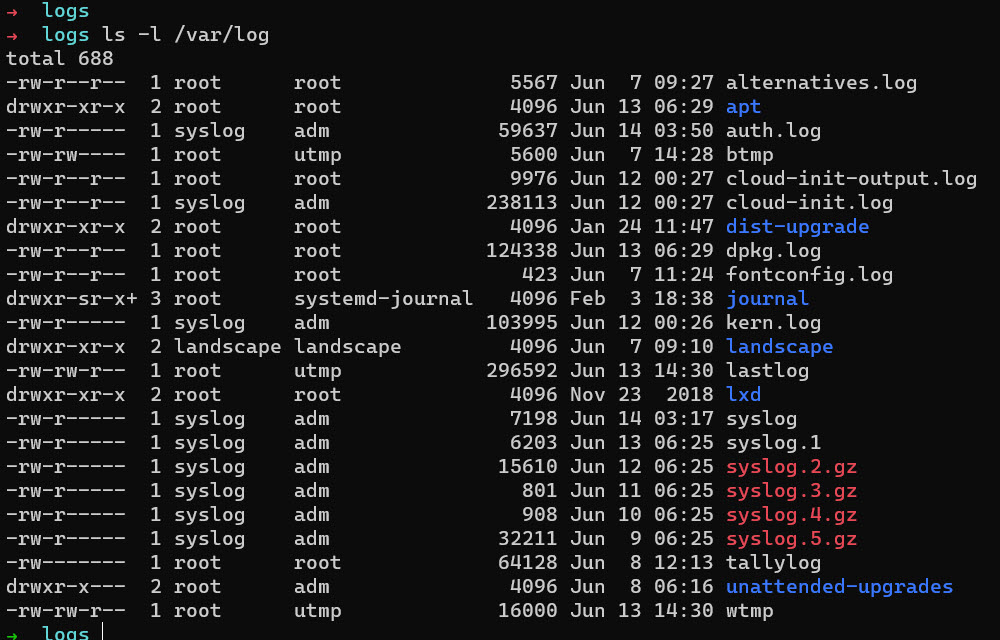Image resolution: width=1000 pixels, height=640 pixels.
Task: Select the tallylog filename
Action: click(773, 563)
